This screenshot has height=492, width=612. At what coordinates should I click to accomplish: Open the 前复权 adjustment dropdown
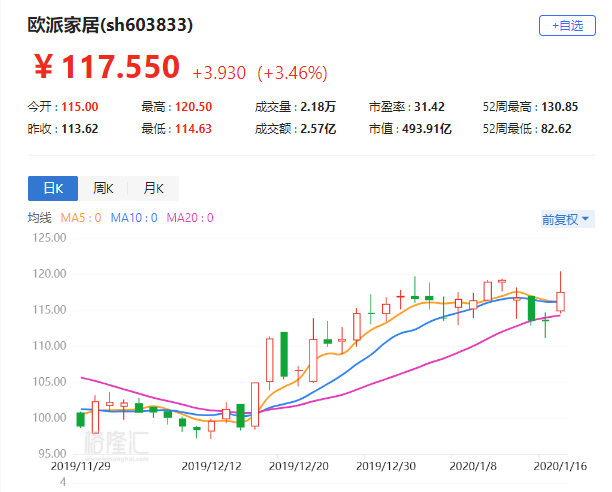[x=567, y=219]
